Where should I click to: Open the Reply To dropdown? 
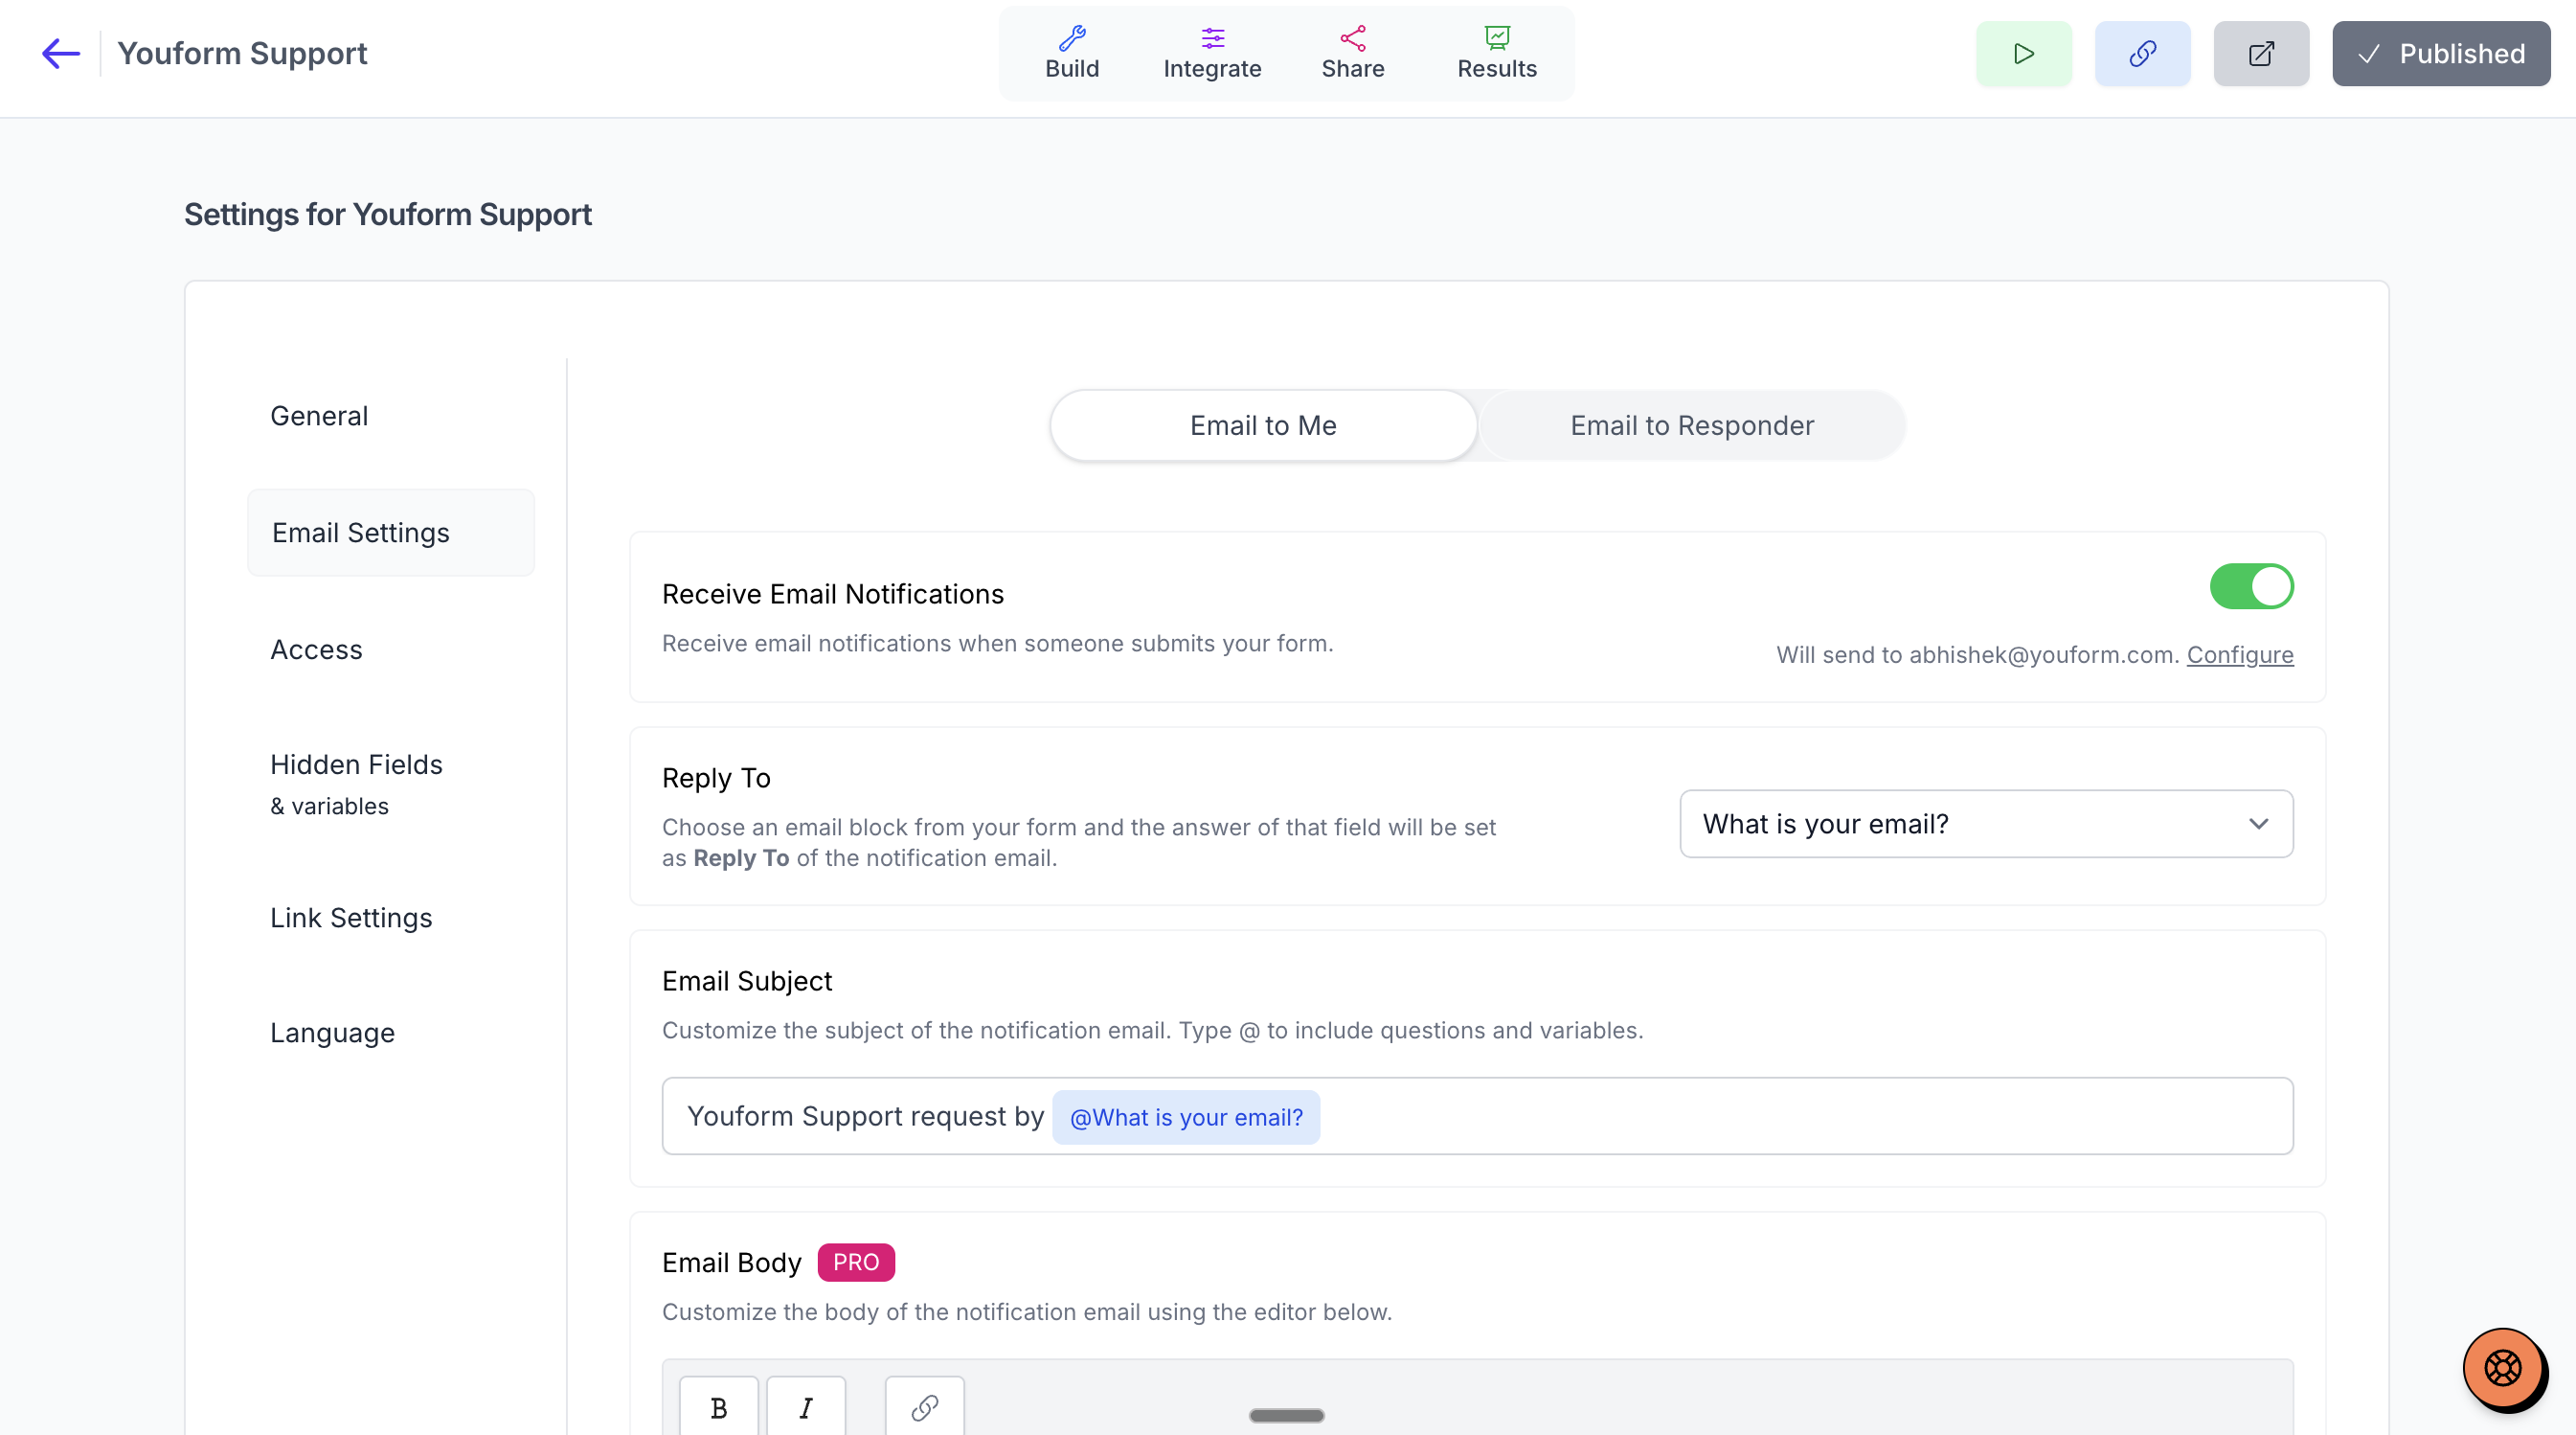click(1985, 823)
